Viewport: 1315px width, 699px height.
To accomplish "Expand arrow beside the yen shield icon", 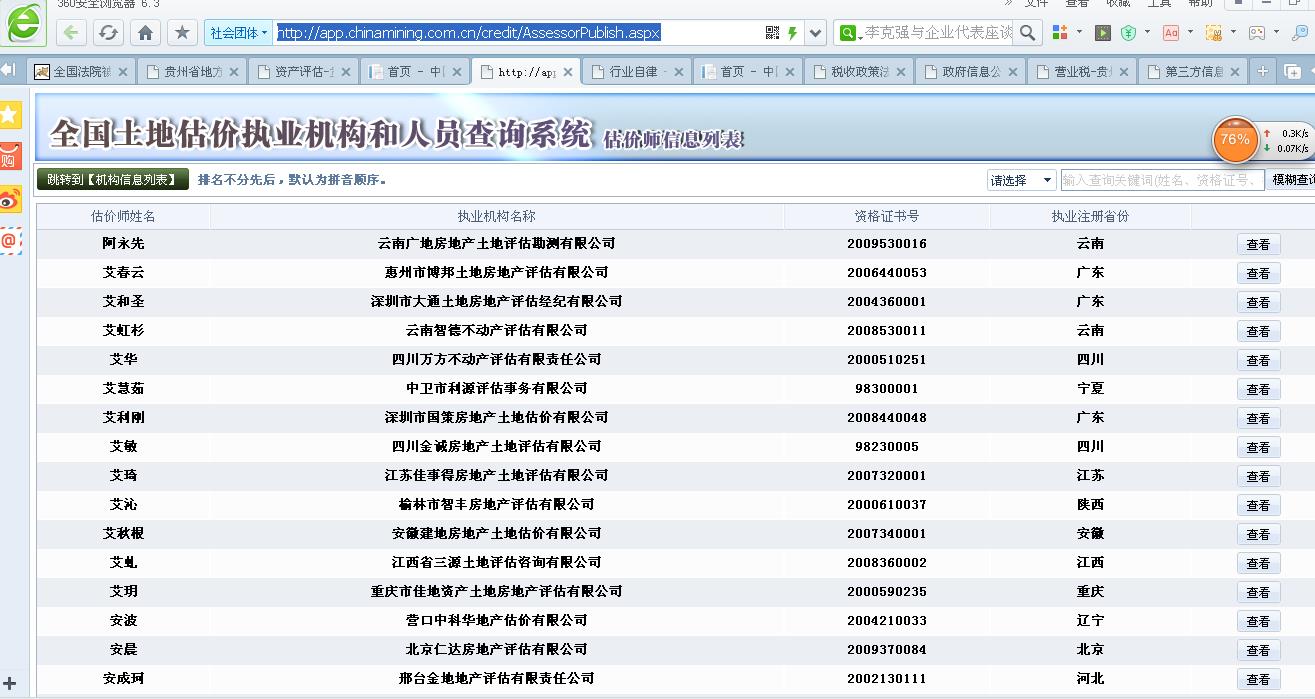I will [x=1147, y=33].
